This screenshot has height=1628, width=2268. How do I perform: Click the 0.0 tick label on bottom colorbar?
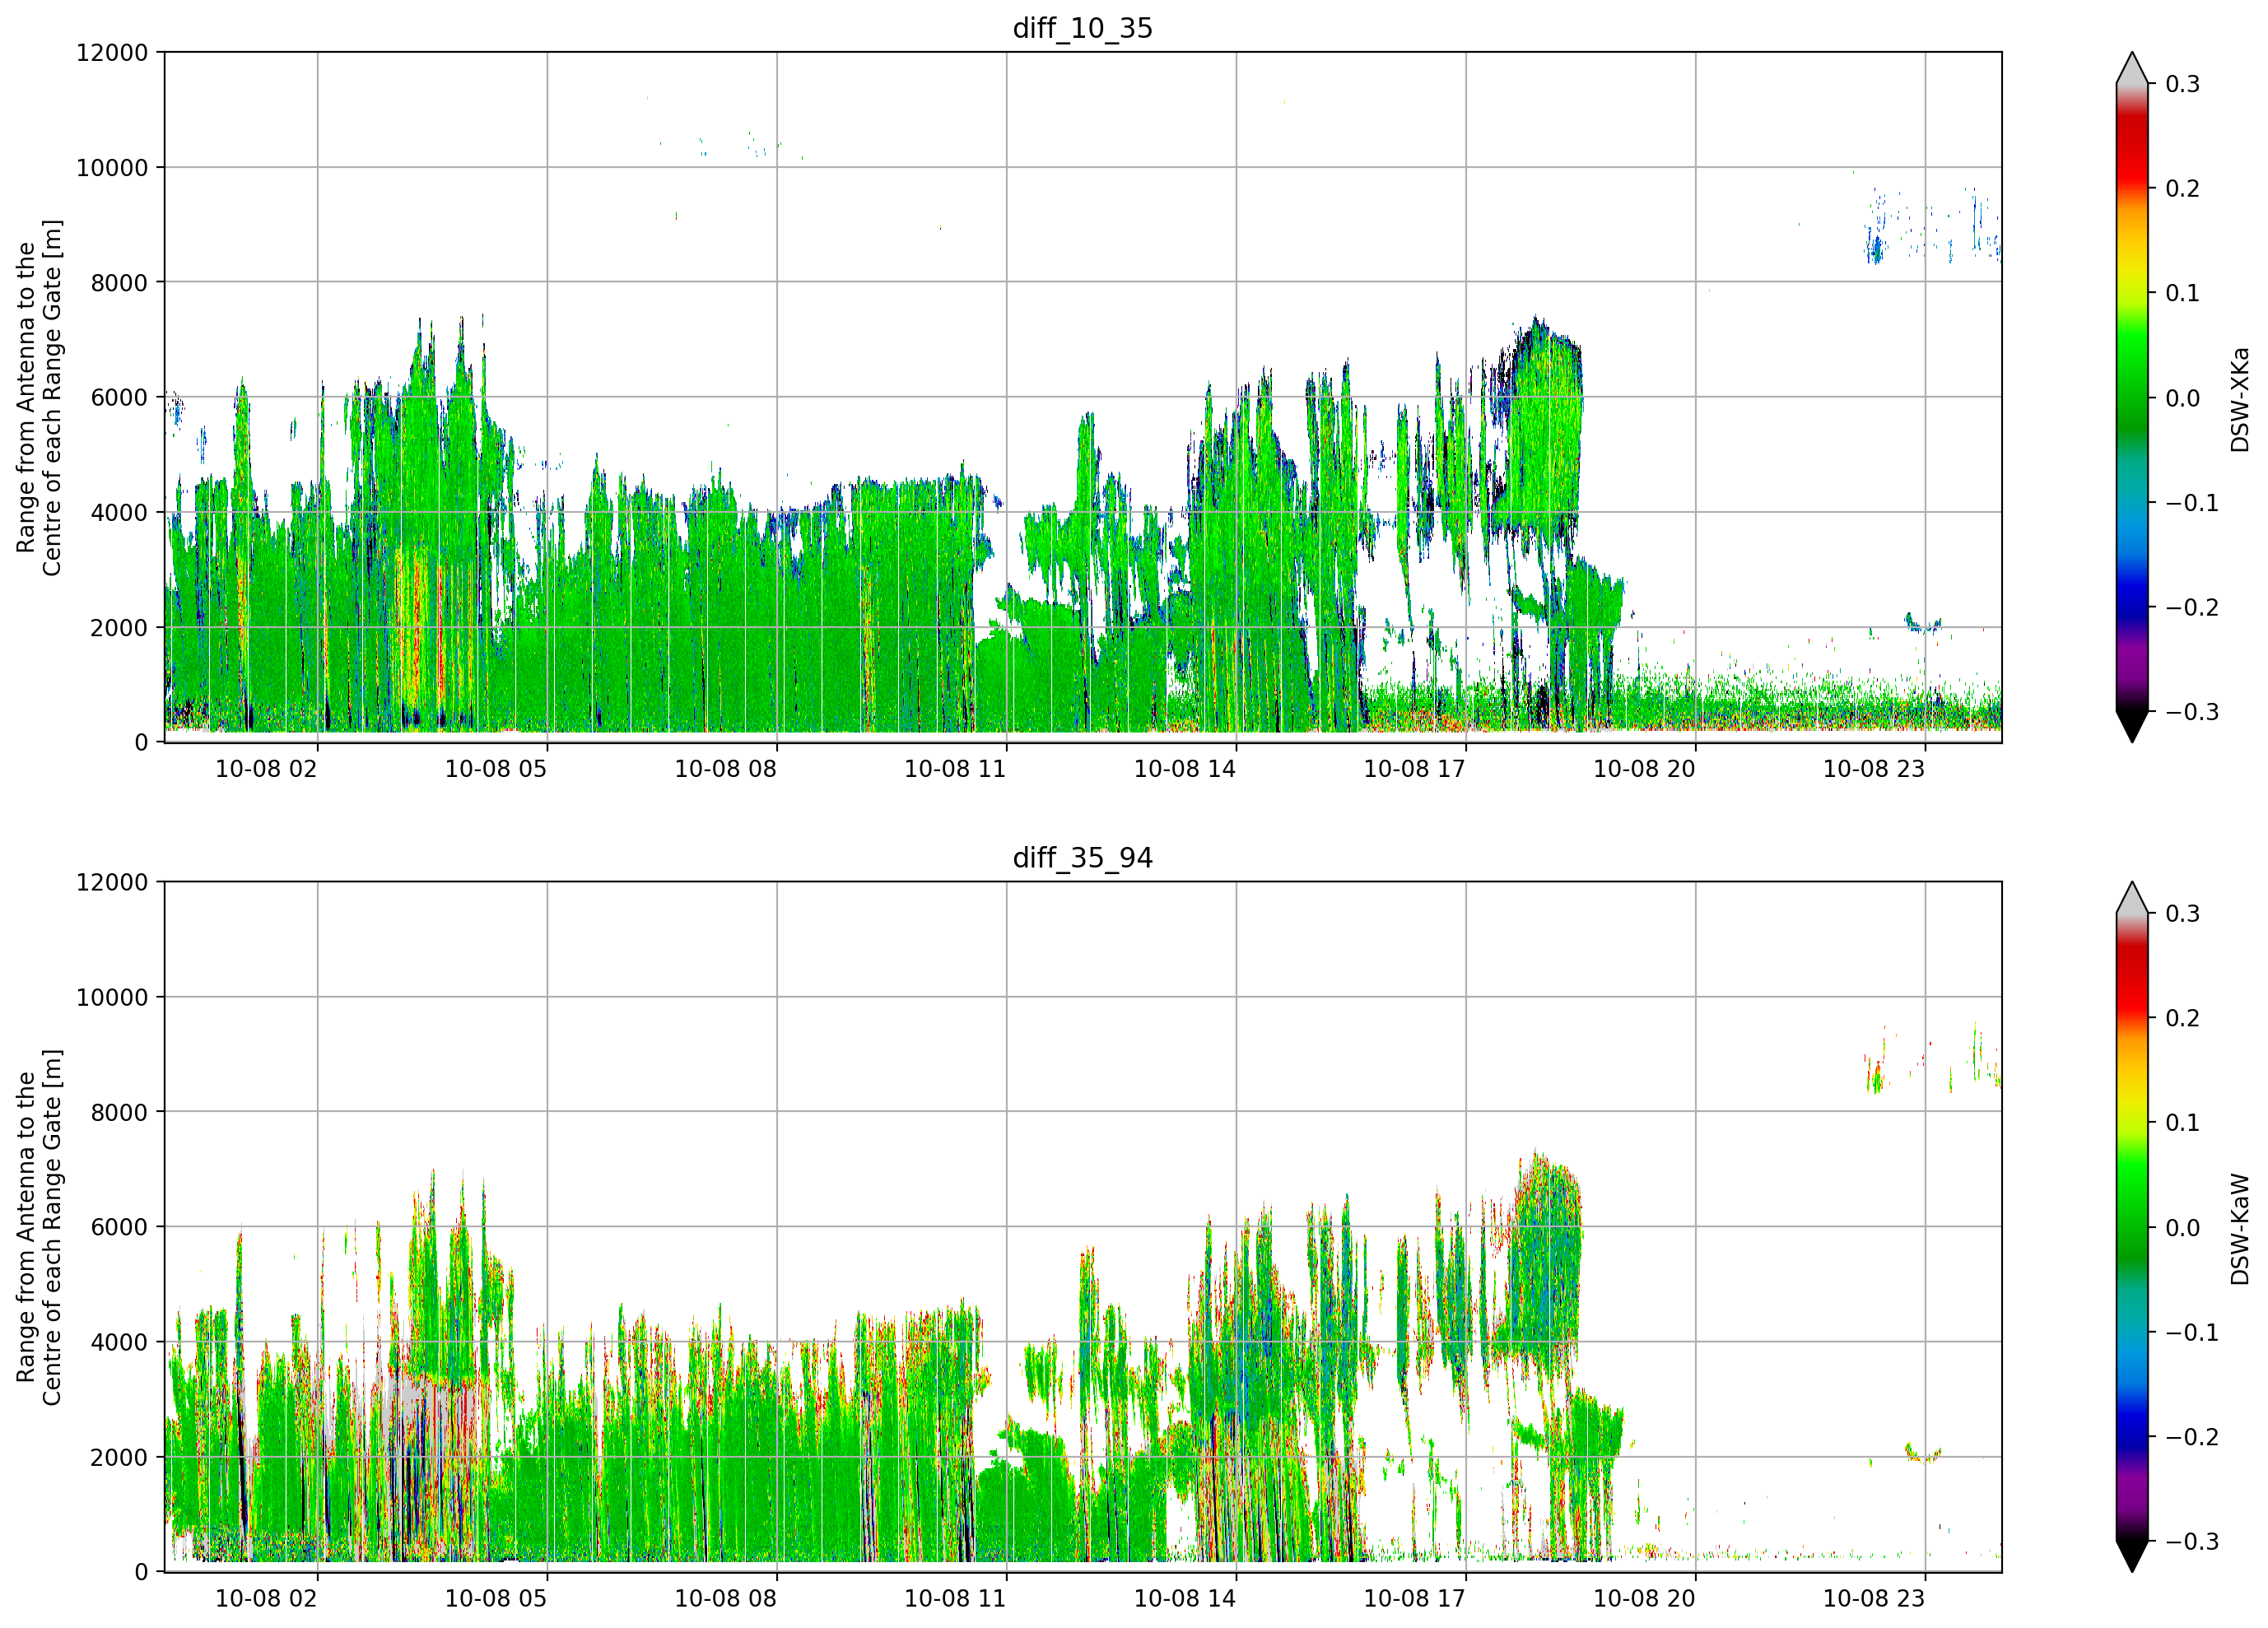point(2183,1228)
